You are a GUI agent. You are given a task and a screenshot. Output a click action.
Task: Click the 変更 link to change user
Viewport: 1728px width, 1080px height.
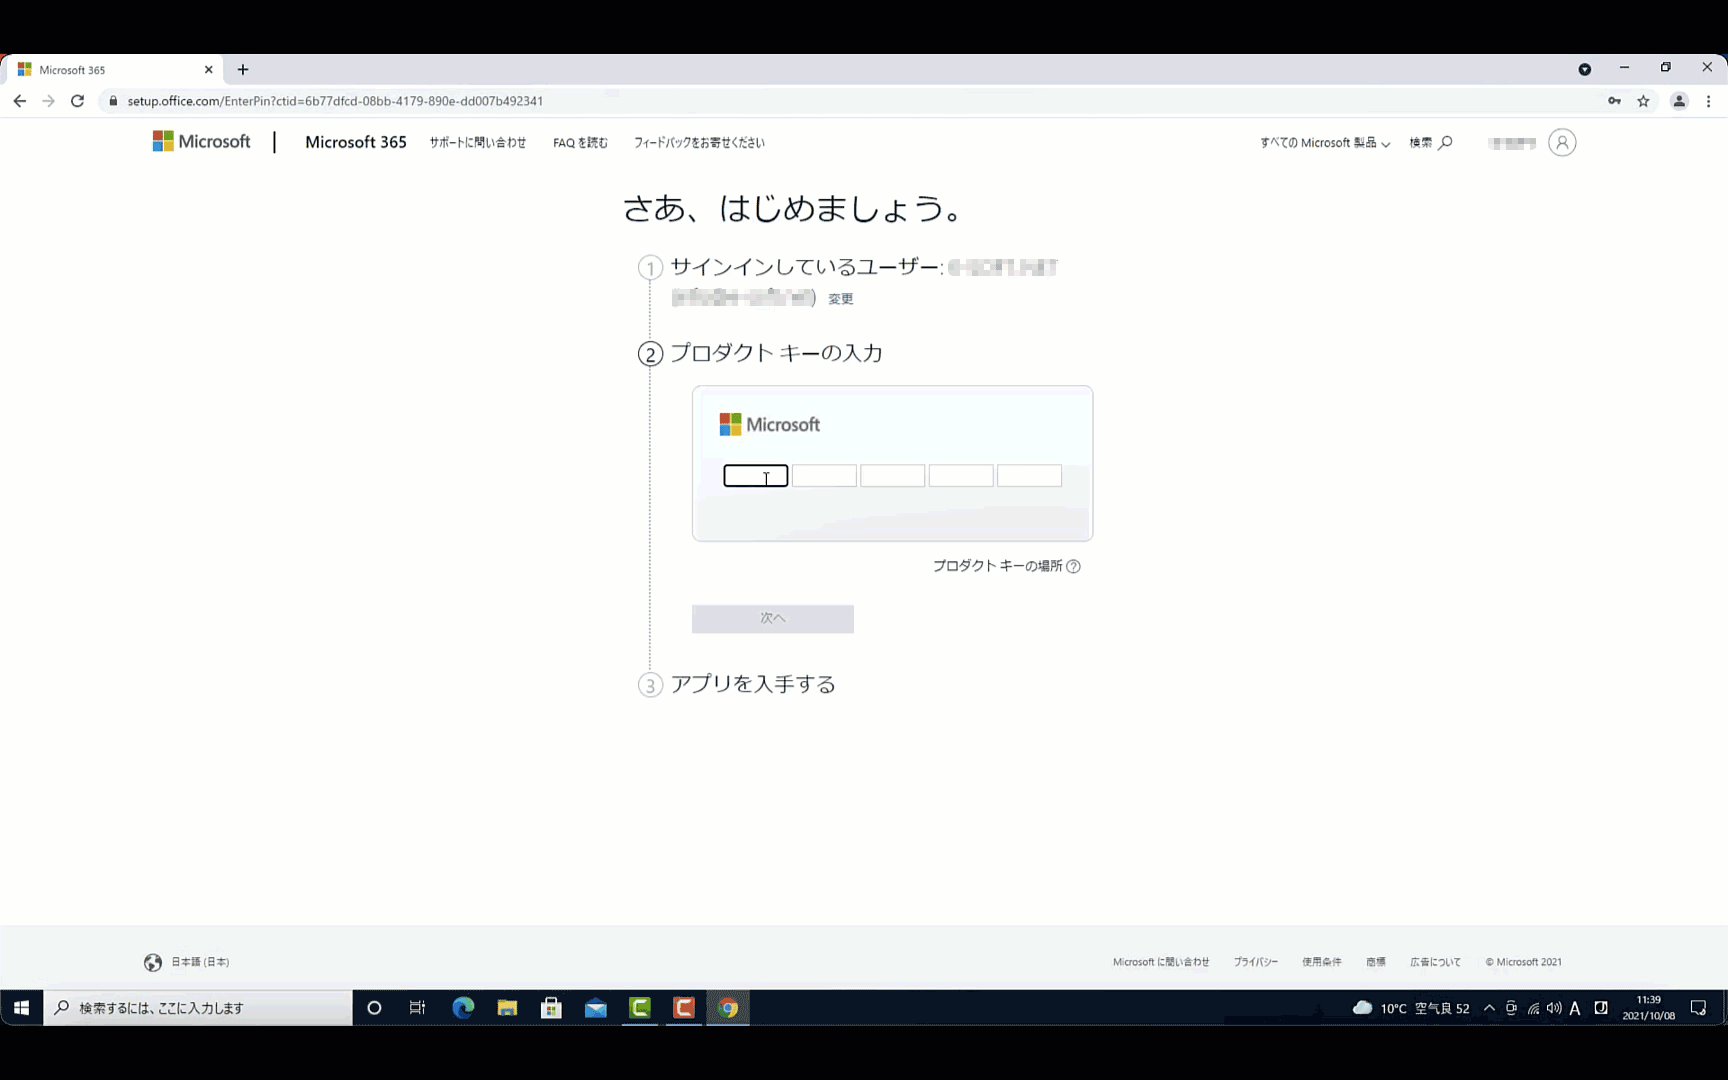[x=841, y=299]
